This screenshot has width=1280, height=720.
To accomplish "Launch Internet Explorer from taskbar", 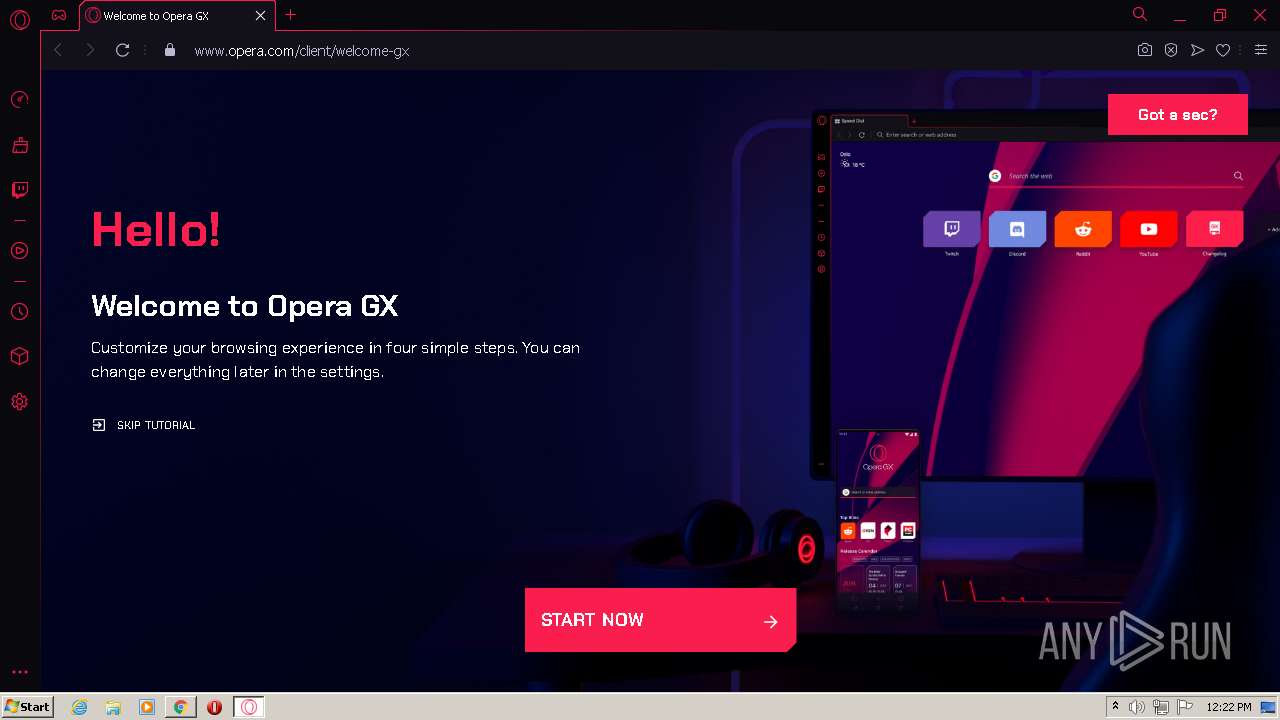I will (80, 707).
